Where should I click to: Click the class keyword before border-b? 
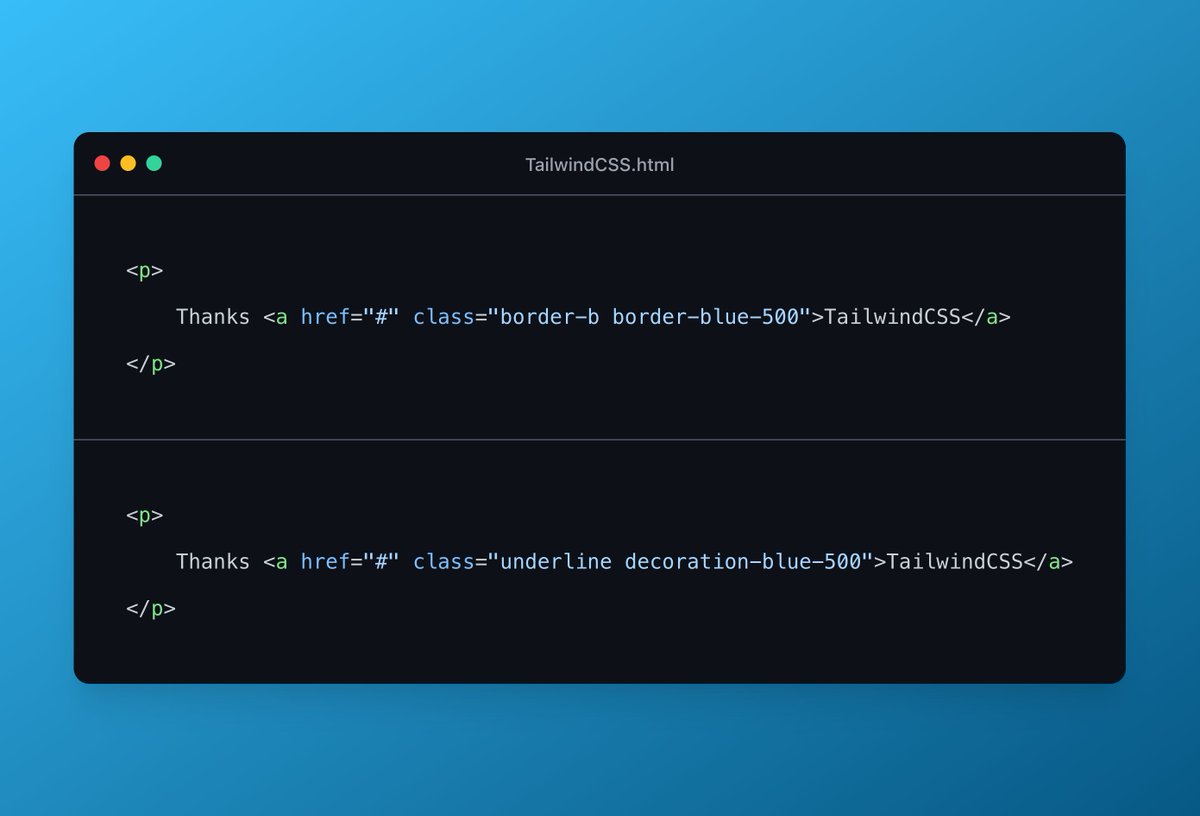click(443, 317)
